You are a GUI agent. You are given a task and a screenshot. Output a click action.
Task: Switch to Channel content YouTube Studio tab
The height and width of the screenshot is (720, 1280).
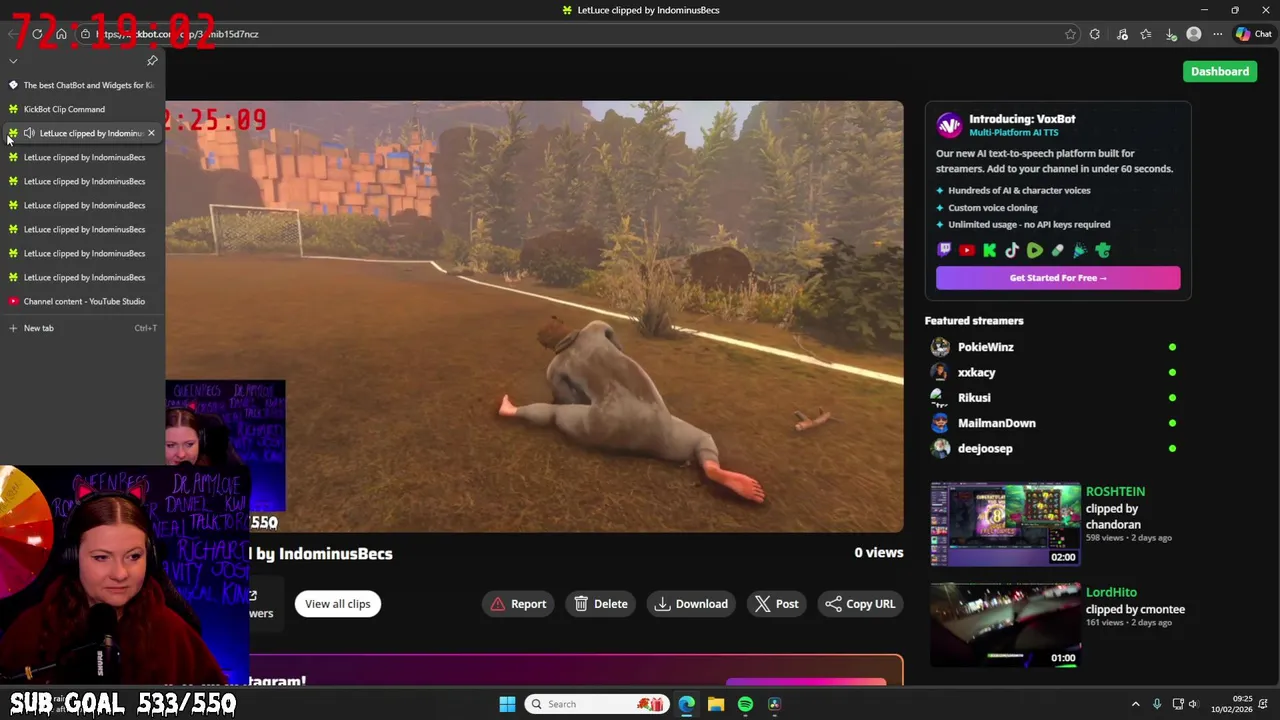point(82,301)
